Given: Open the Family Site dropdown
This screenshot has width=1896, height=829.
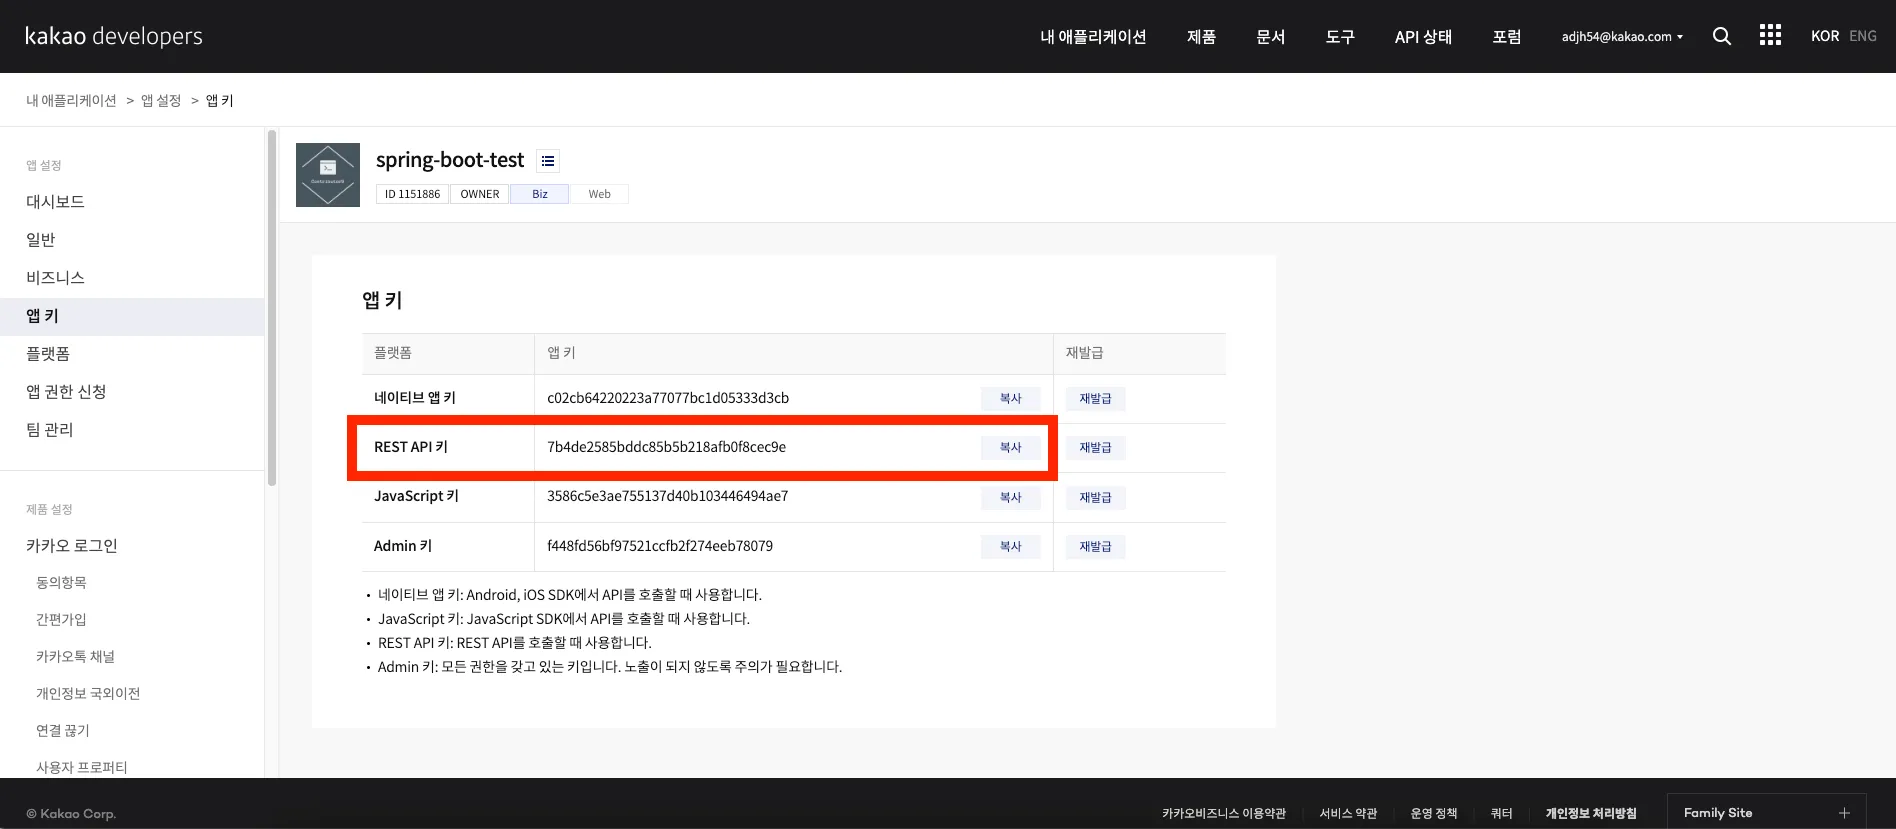Looking at the screenshot, I should [x=1768, y=812].
